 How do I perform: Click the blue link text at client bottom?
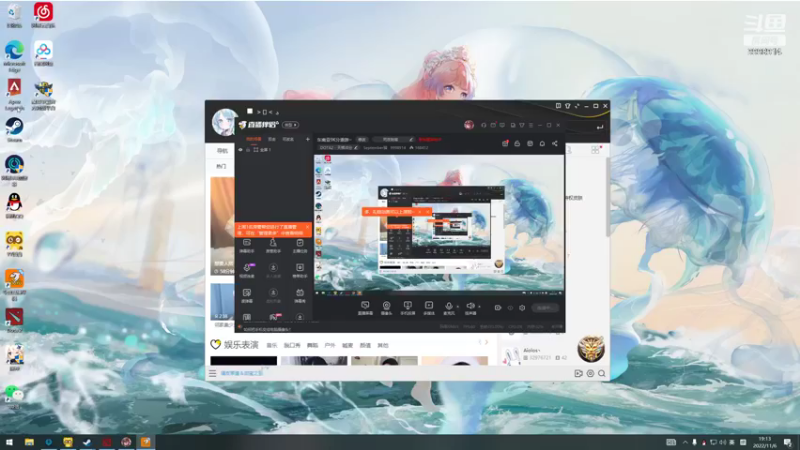242,373
